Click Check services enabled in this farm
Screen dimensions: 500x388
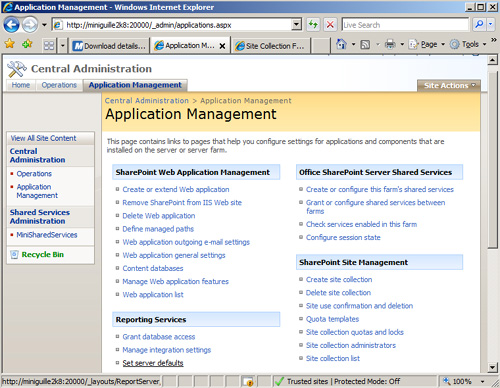[361, 224]
